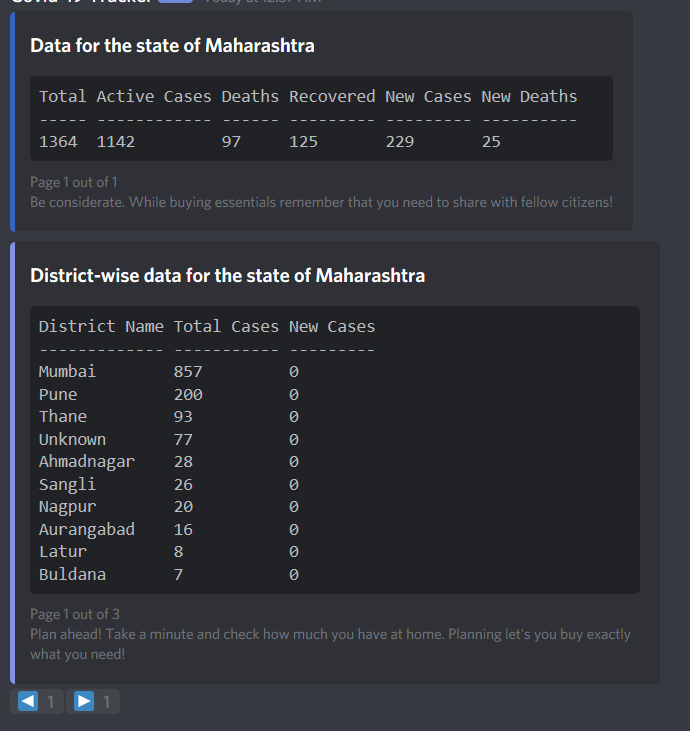Select the Ahmadnagar district name
The height and width of the screenshot is (731, 690).
86,461
